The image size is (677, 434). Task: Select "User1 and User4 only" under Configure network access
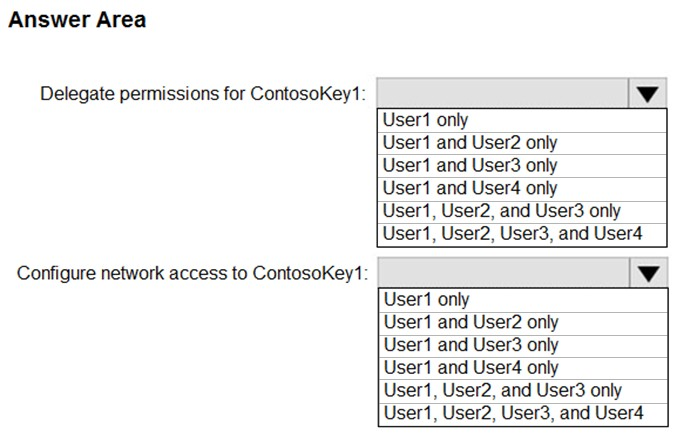[x=523, y=368]
